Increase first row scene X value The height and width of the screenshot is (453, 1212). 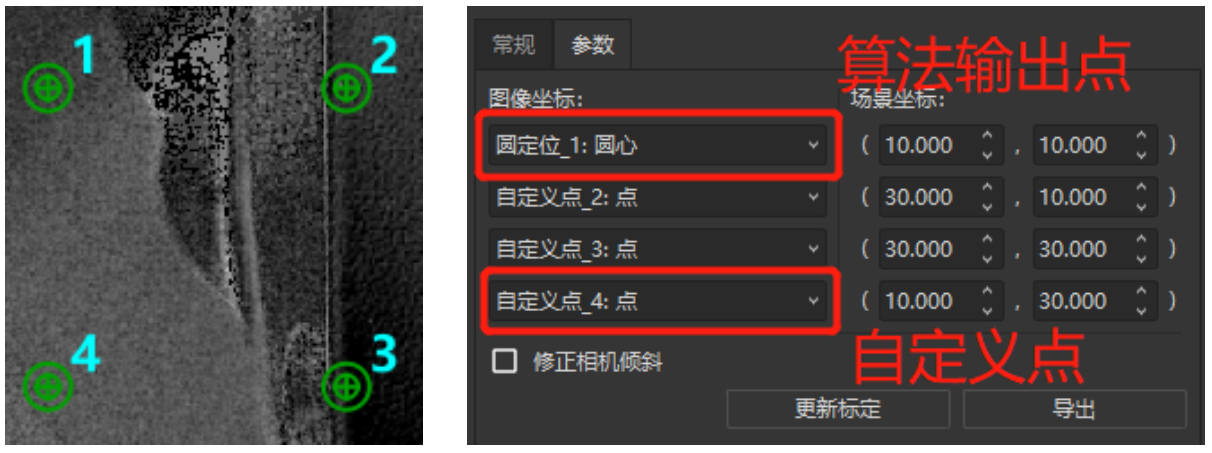point(988,137)
